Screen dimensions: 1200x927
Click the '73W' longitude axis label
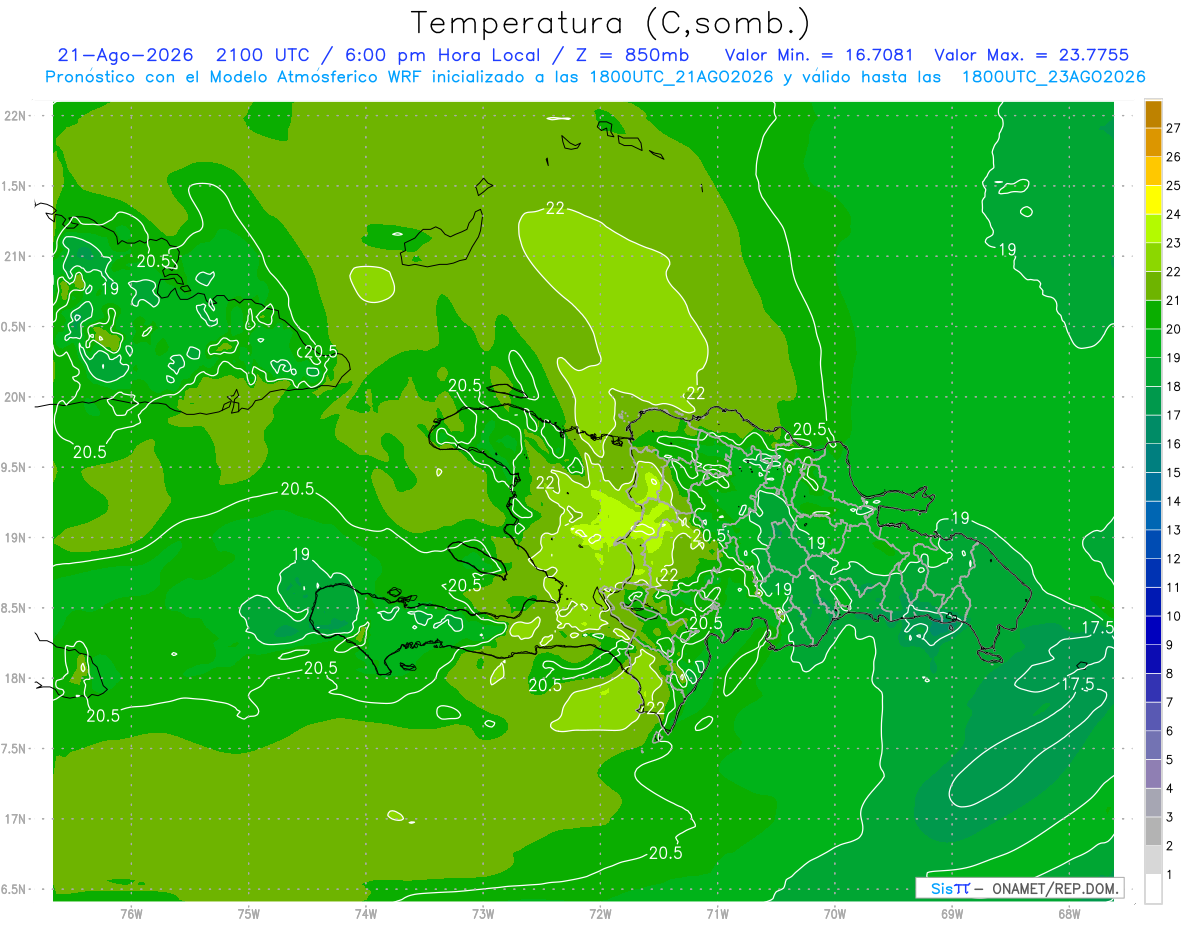tap(483, 914)
